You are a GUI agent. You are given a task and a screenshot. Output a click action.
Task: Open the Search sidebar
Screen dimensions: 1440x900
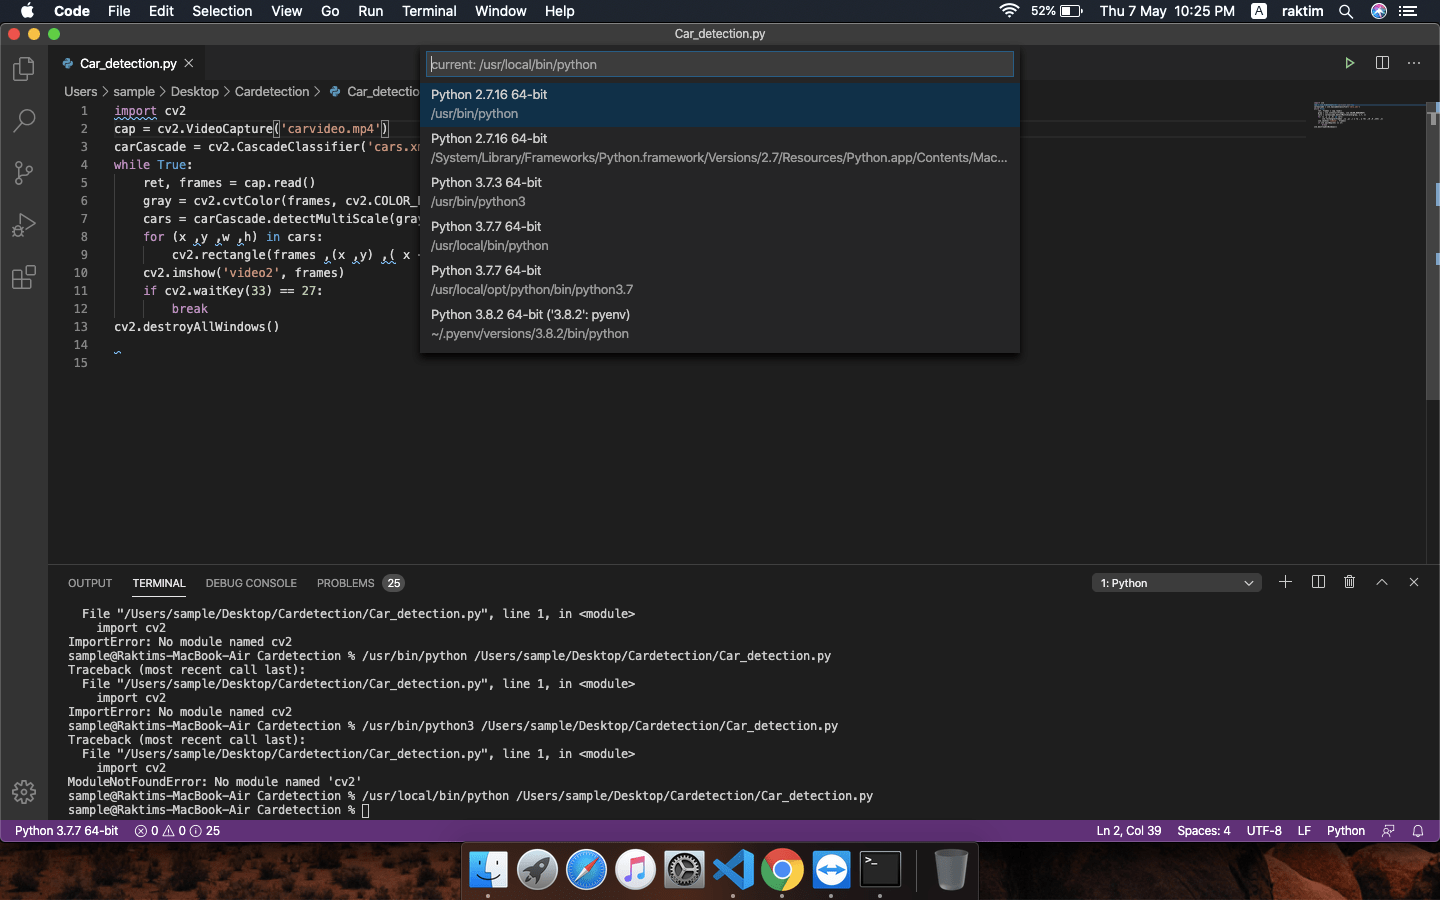[x=24, y=121]
